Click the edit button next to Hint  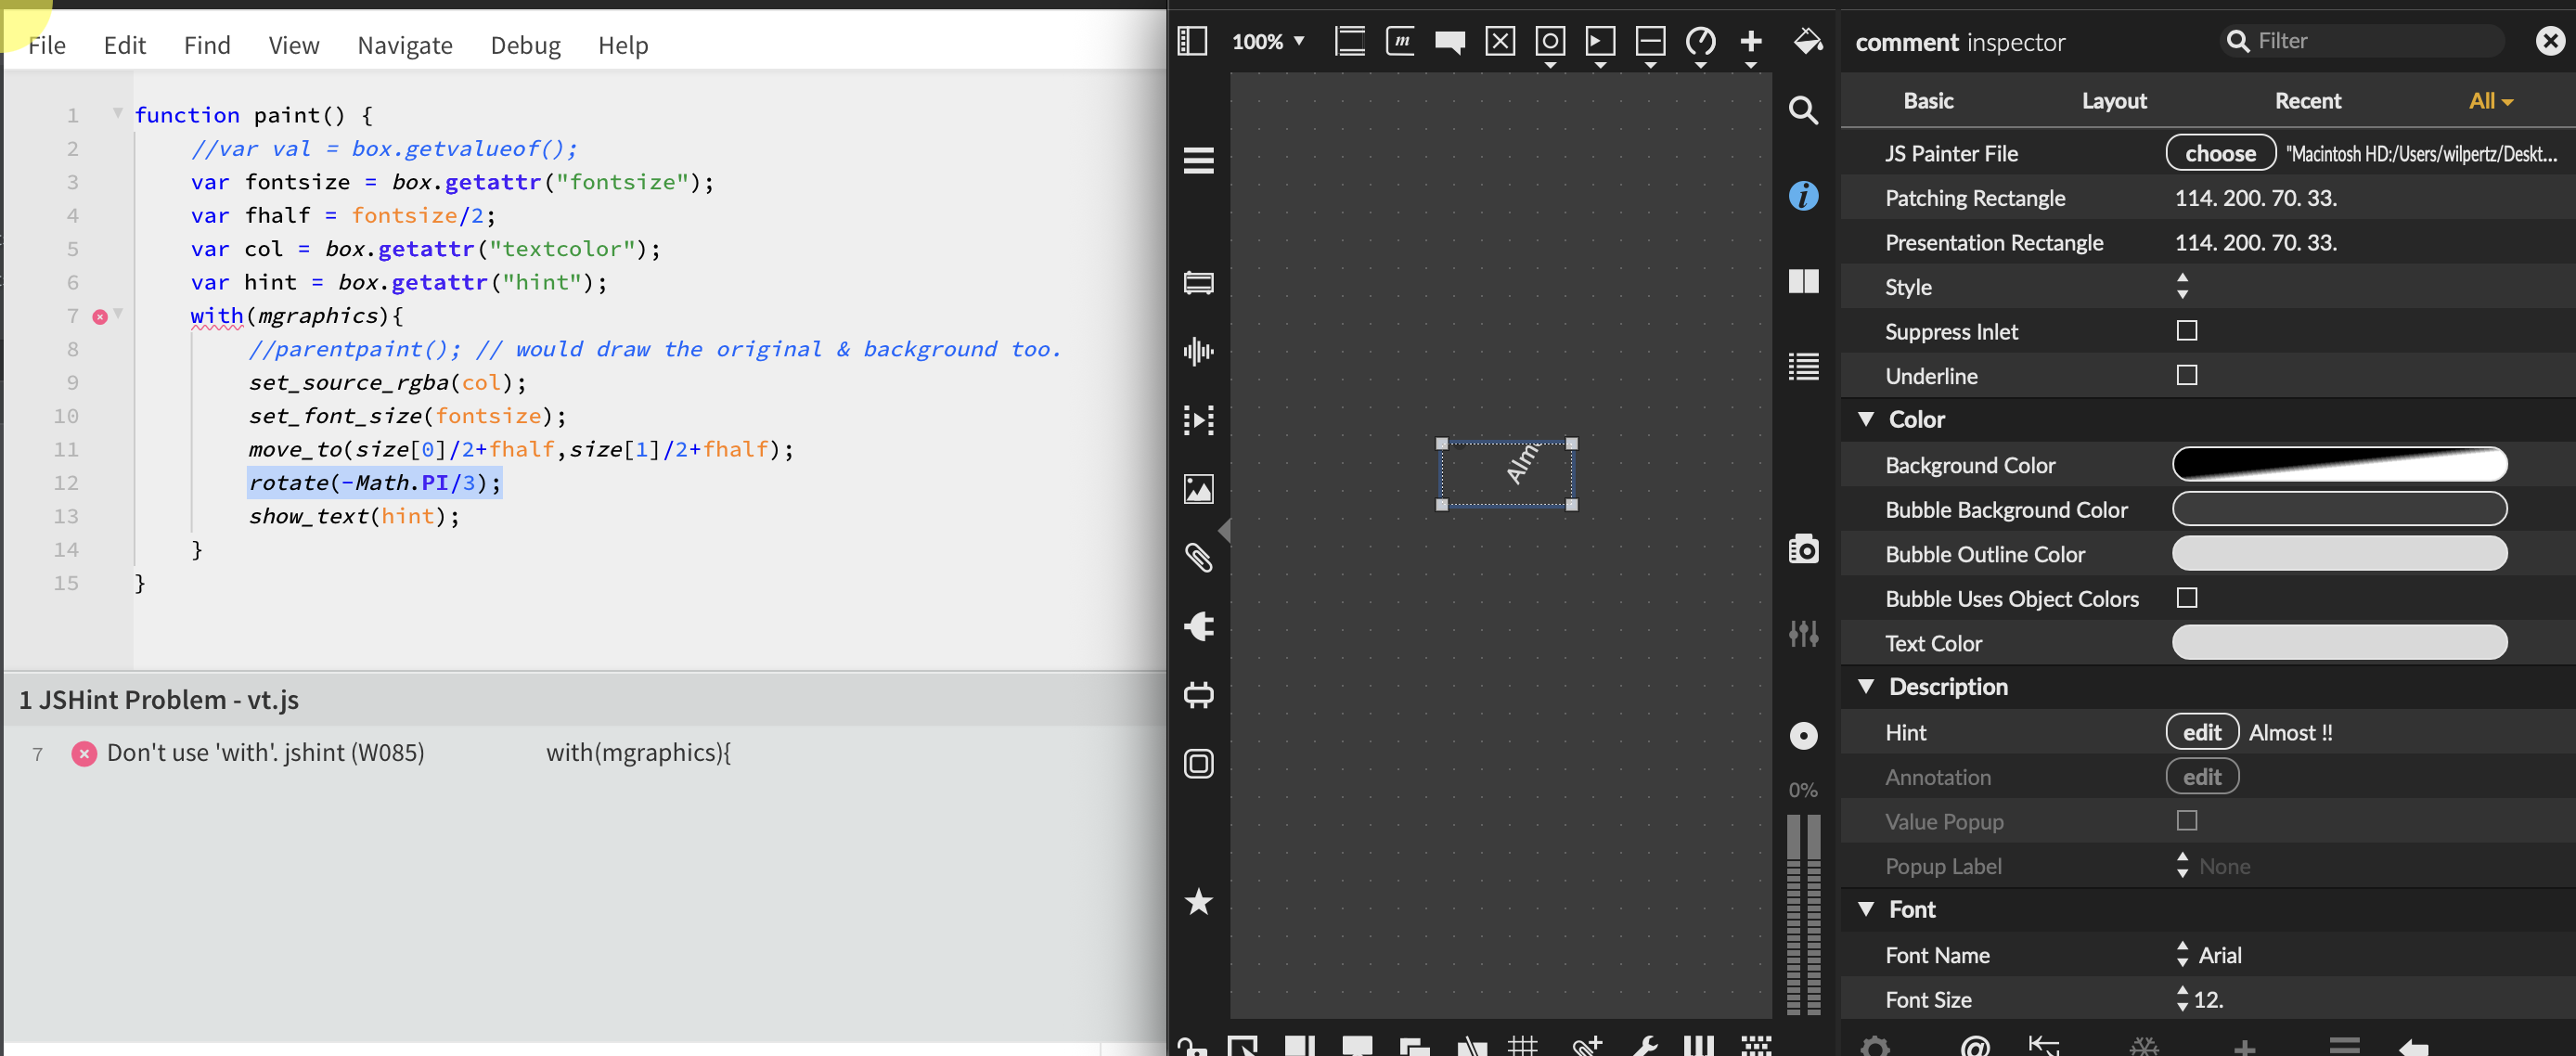[2201, 732]
